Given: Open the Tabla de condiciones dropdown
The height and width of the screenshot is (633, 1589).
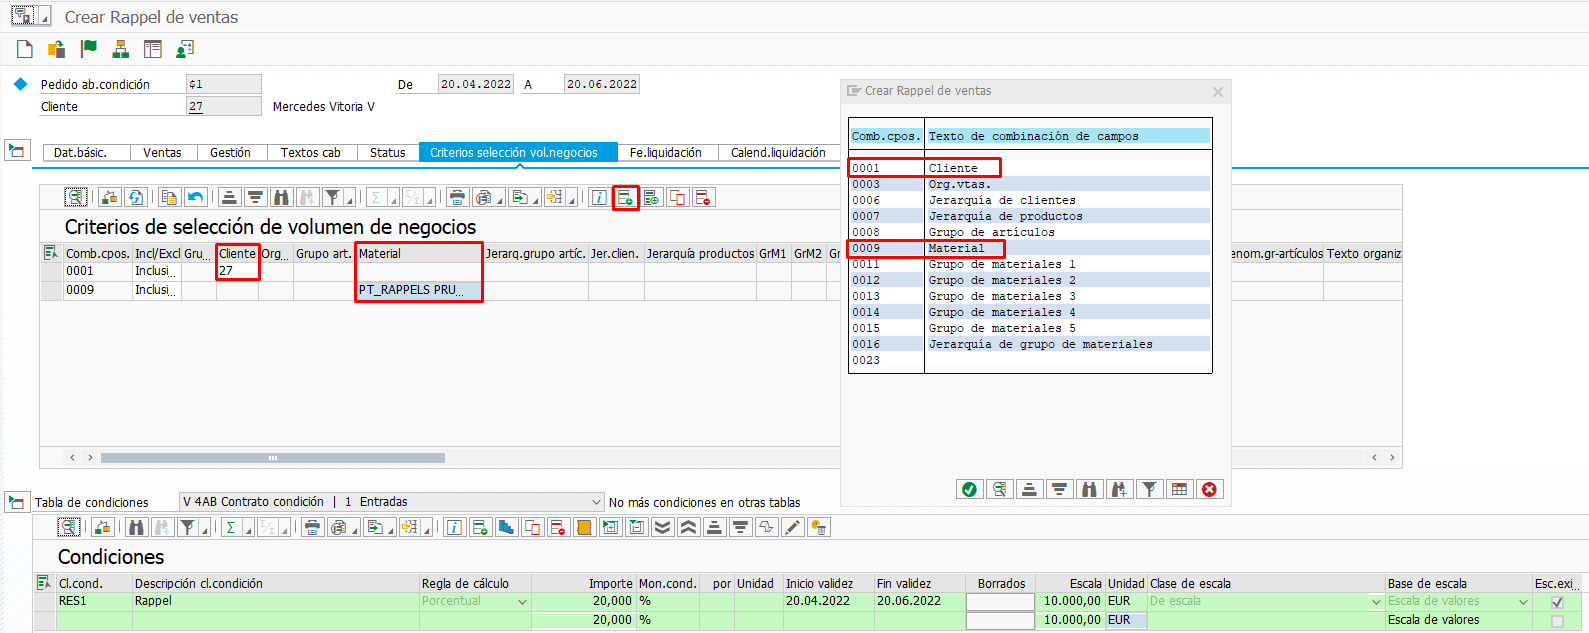Looking at the screenshot, I should pyautogui.click(x=597, y=502).
